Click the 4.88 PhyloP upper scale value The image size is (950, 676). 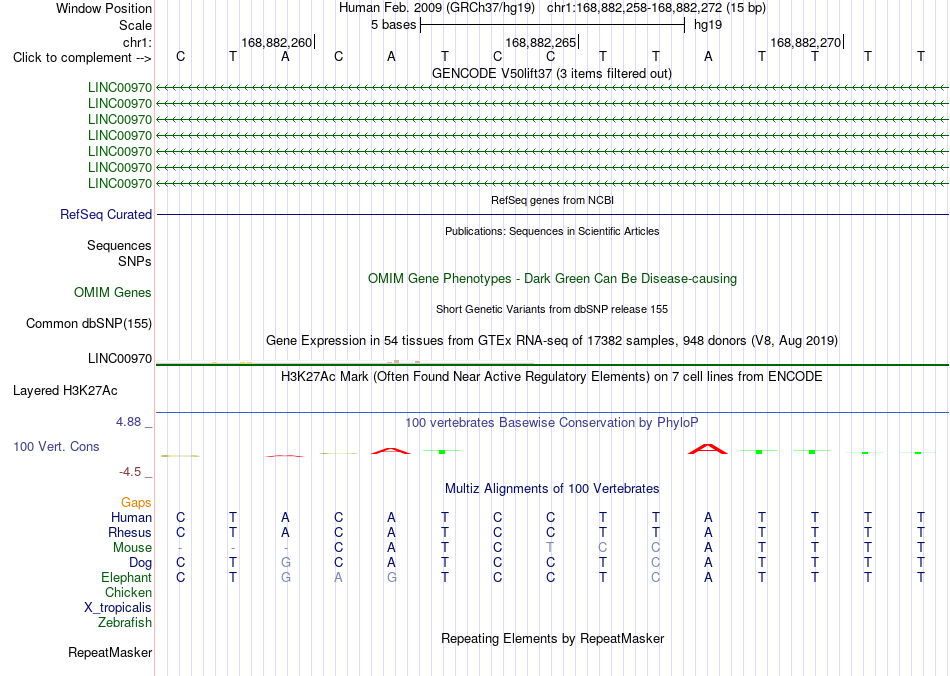[x=128, y=422]
